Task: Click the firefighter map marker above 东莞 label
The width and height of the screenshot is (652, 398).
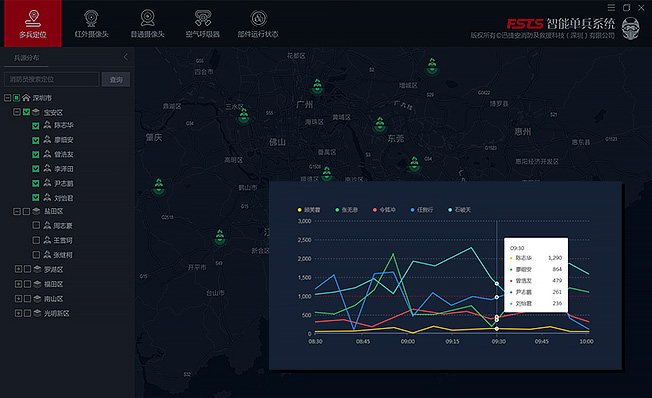Action: click(x=380, y=124)
